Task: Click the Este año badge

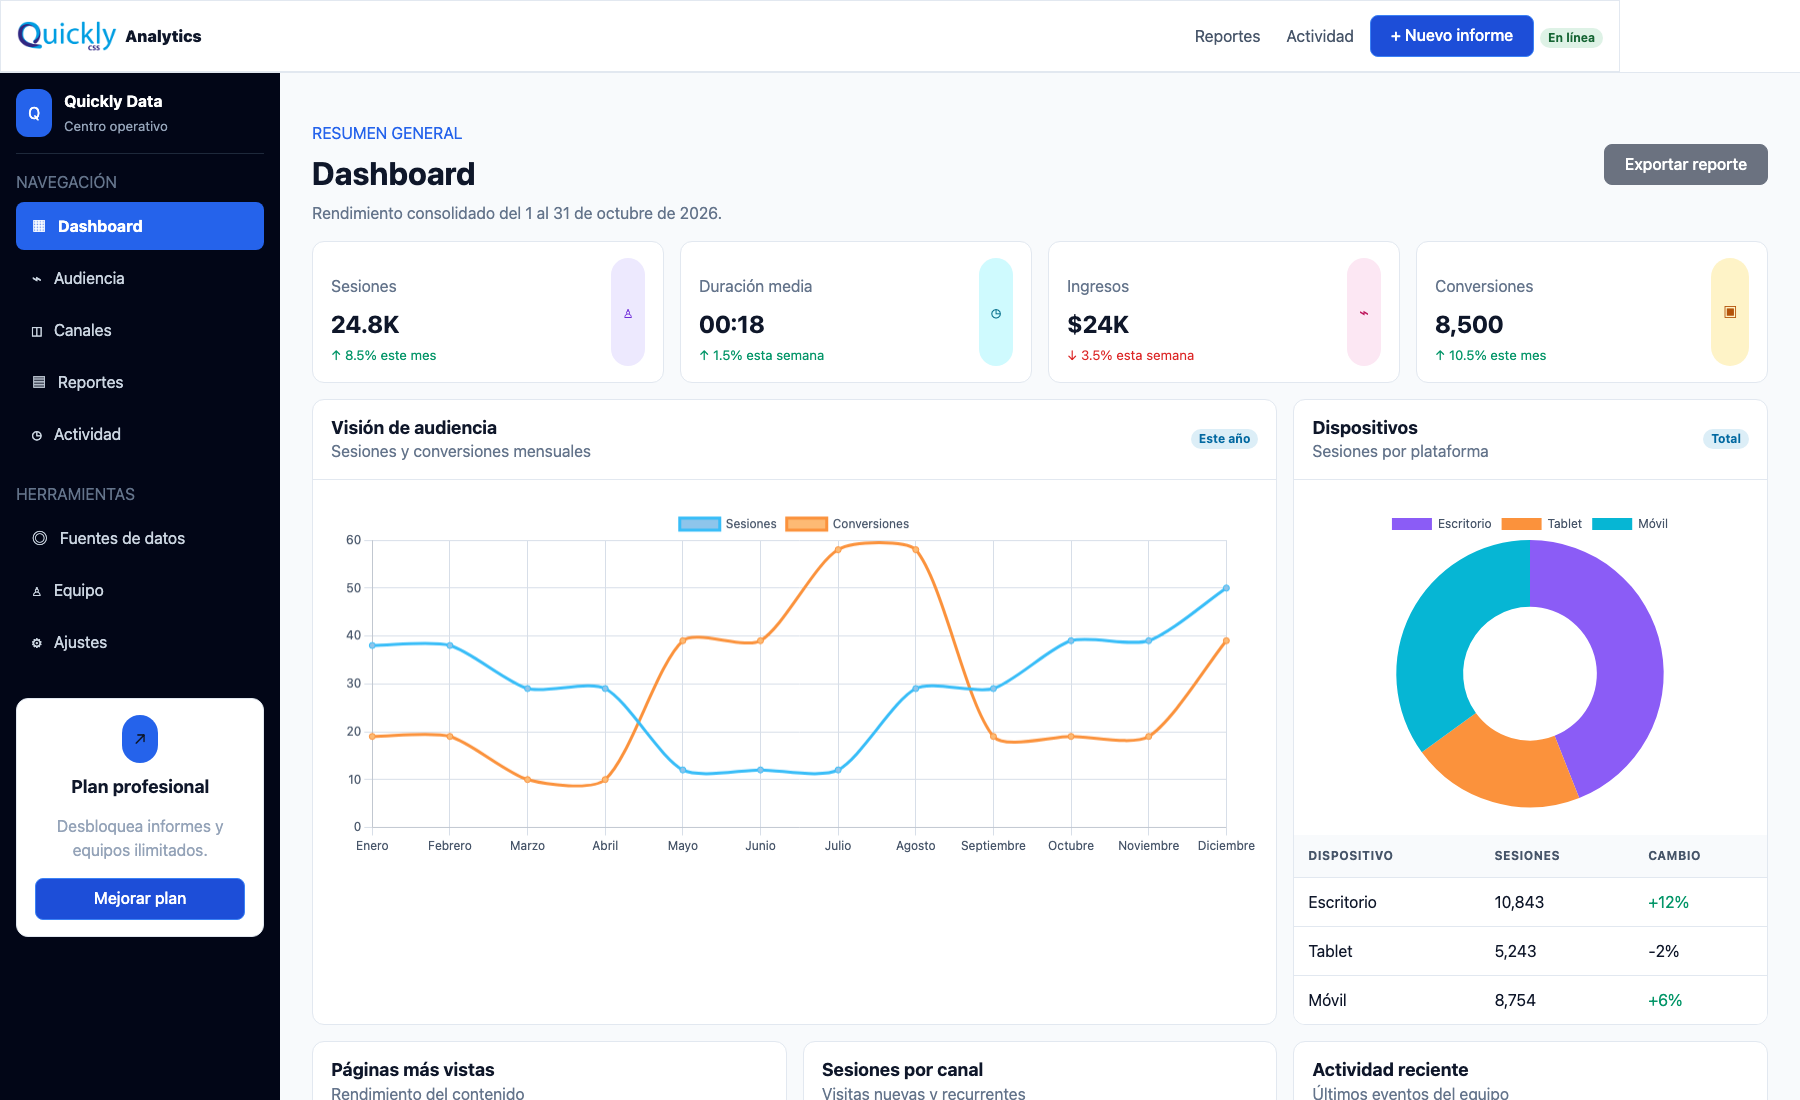Action: click(1224, 439)
